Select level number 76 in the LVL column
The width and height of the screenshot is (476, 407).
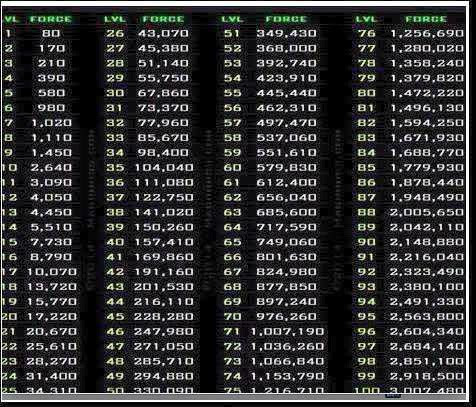(366, 33)
